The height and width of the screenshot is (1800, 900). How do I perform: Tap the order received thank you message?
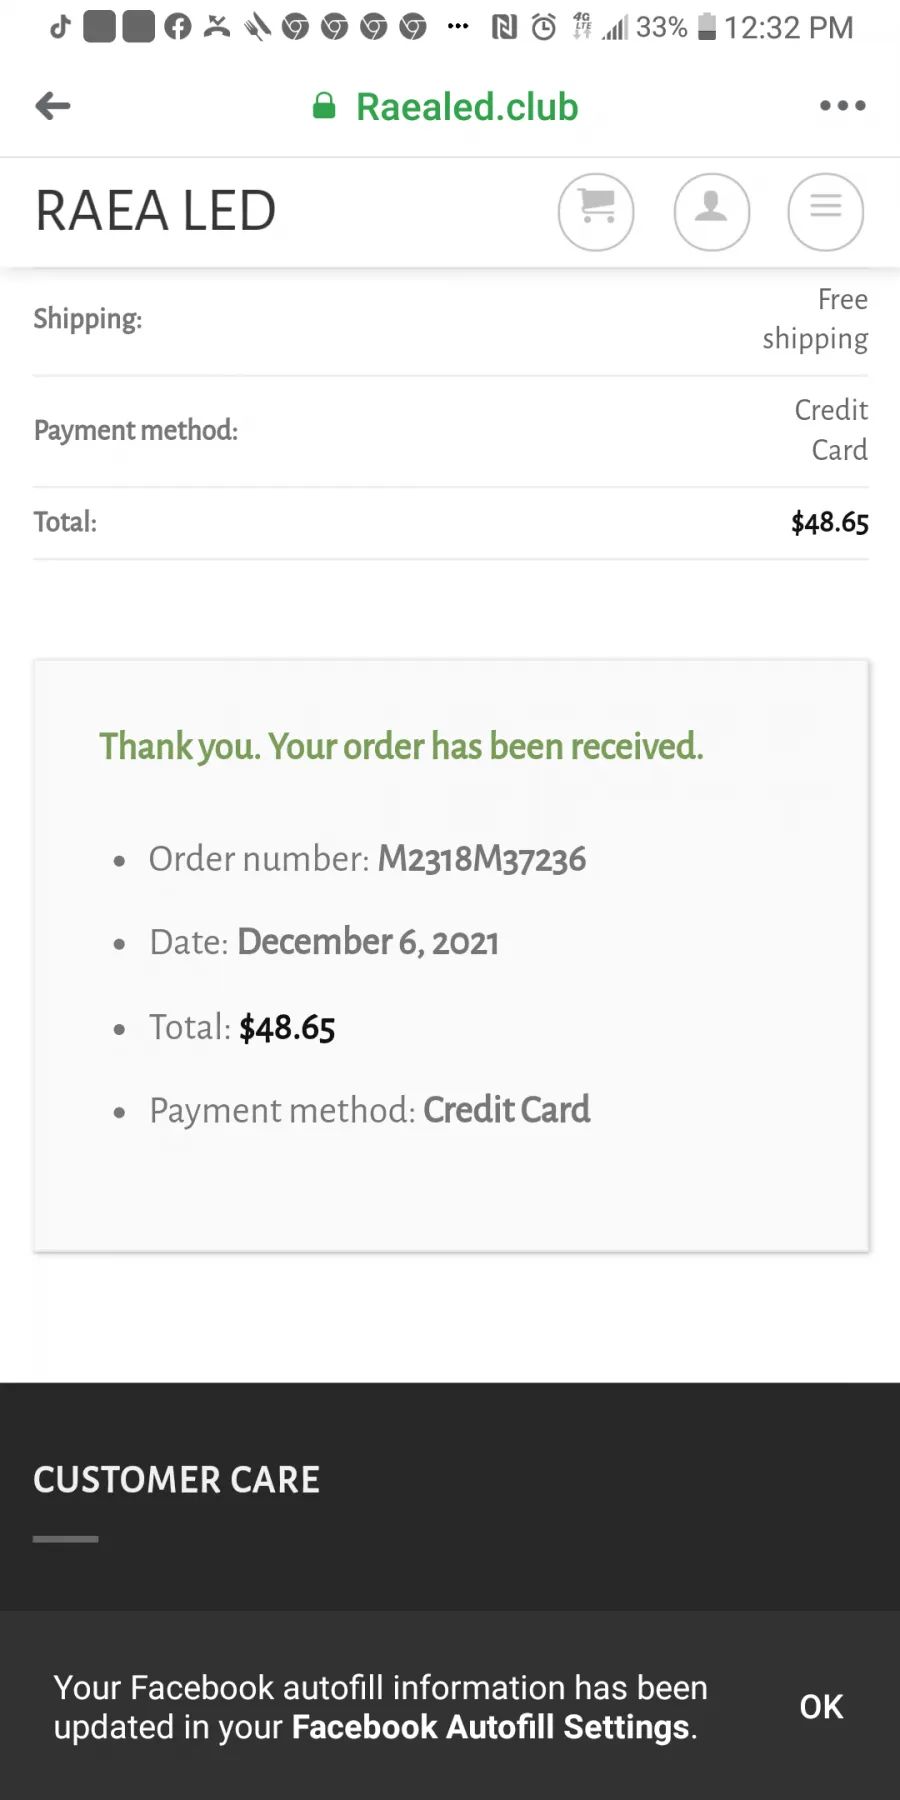[401, 747]
